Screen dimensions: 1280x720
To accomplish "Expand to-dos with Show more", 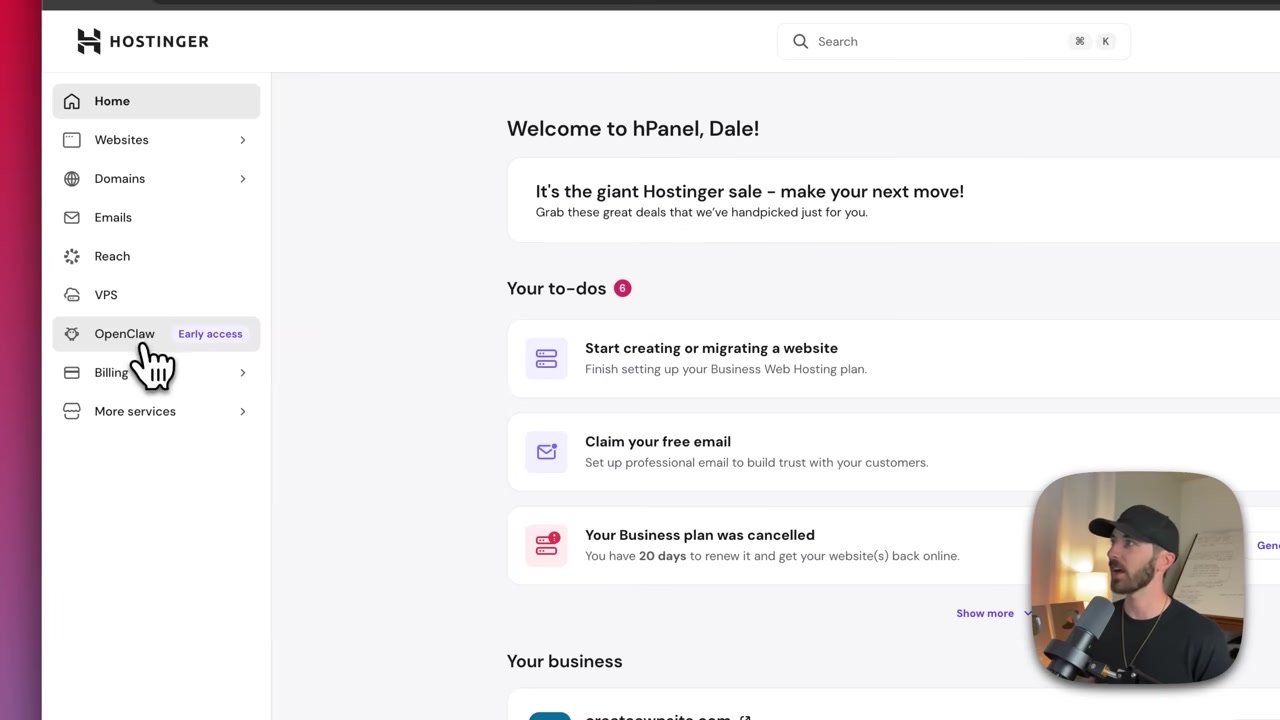I will tap(994, 613).
